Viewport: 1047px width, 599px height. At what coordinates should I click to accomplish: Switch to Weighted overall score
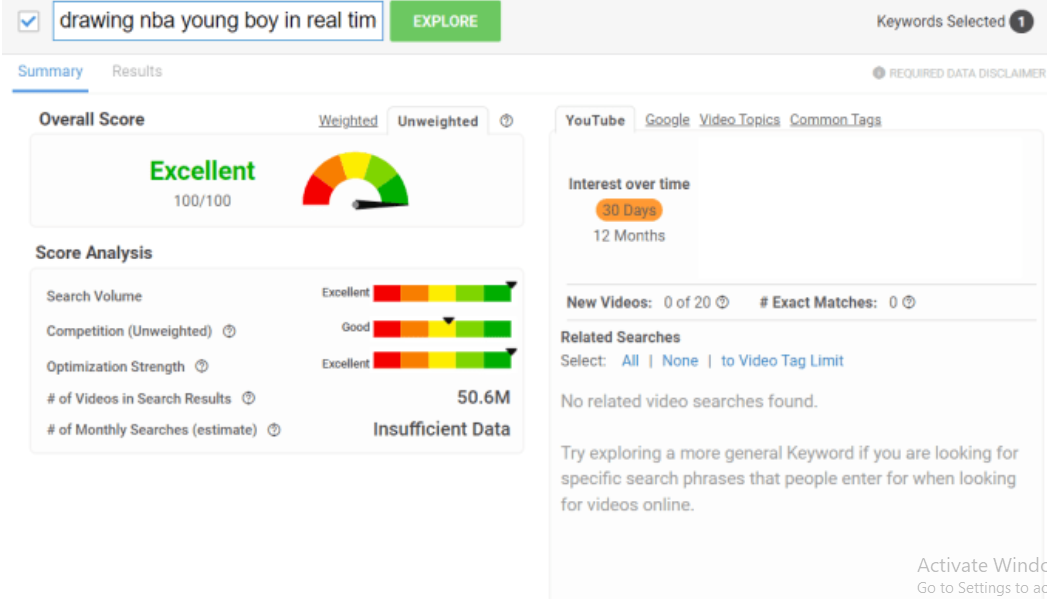(x=348, y=121)
